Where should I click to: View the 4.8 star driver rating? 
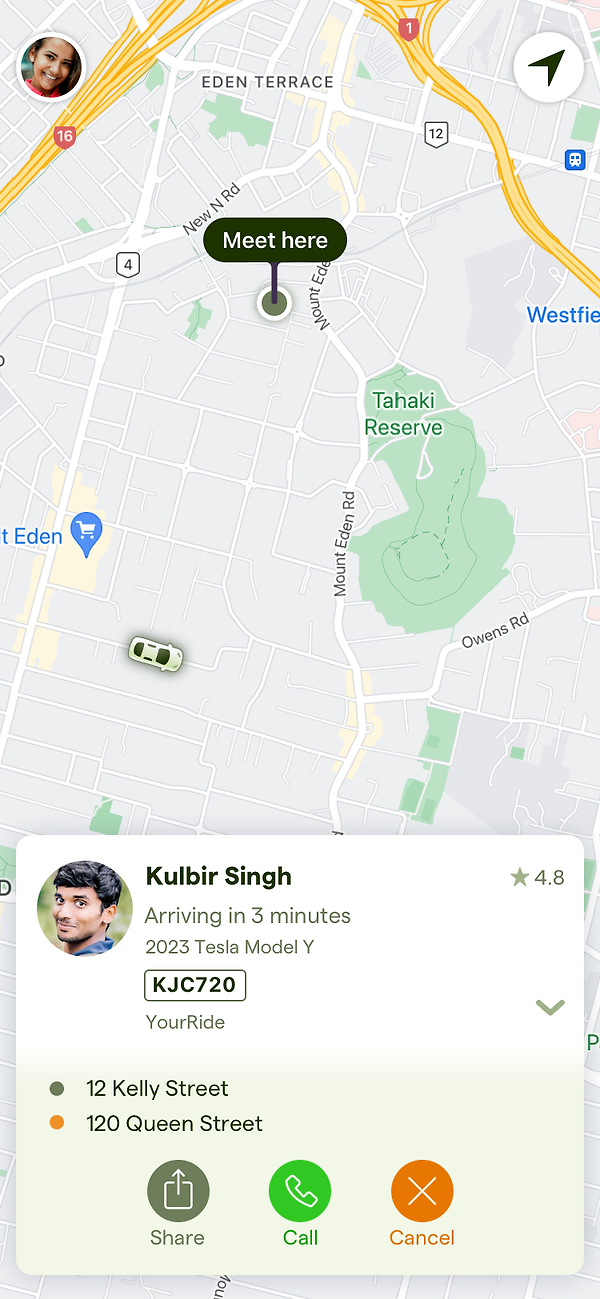[538, 878]
